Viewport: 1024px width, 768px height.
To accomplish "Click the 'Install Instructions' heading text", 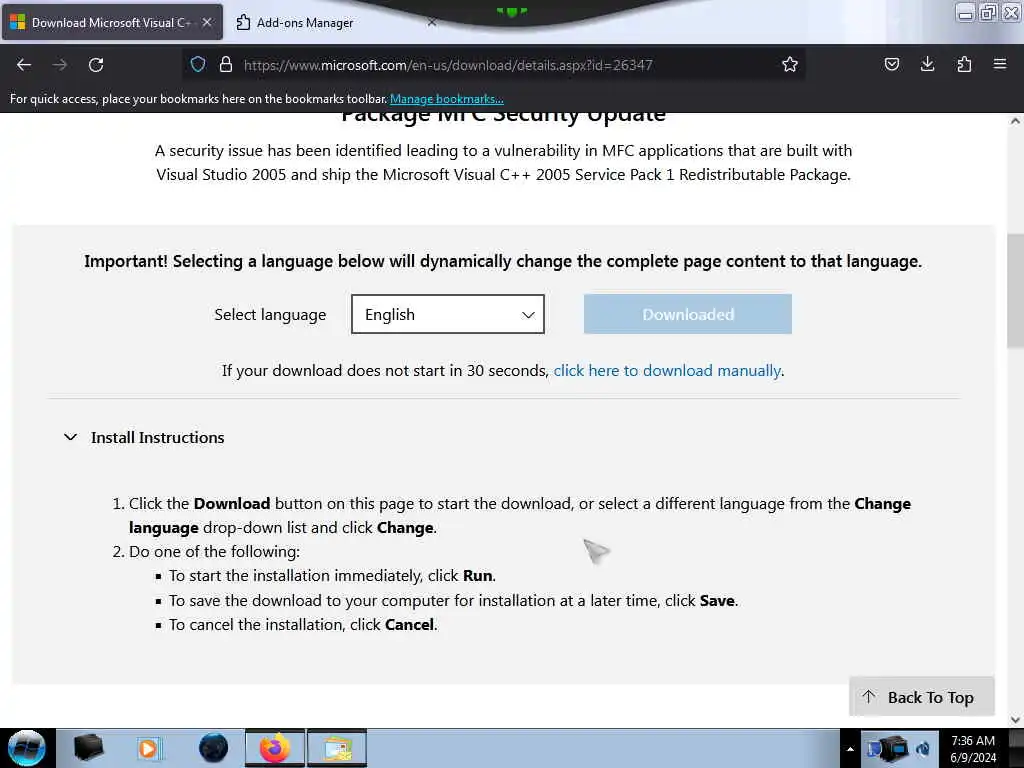I will coord(157,438).
